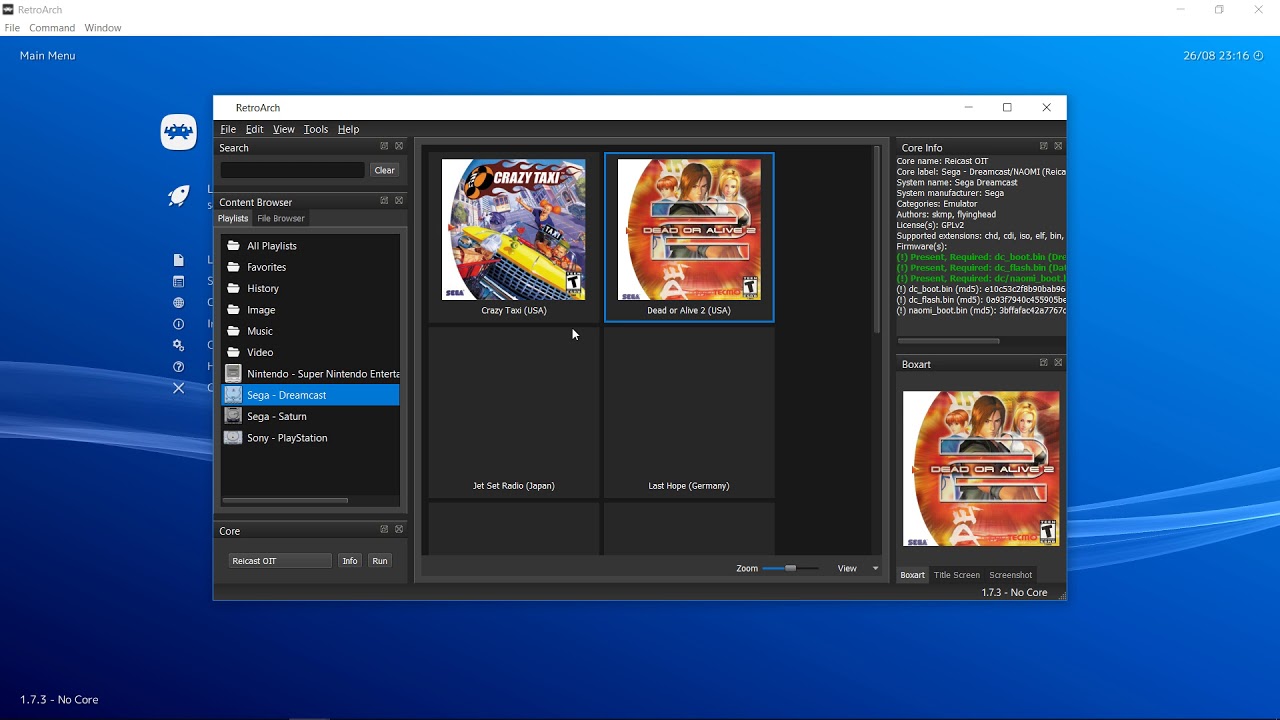Close the Core dock panel

[x=399, y=529]
